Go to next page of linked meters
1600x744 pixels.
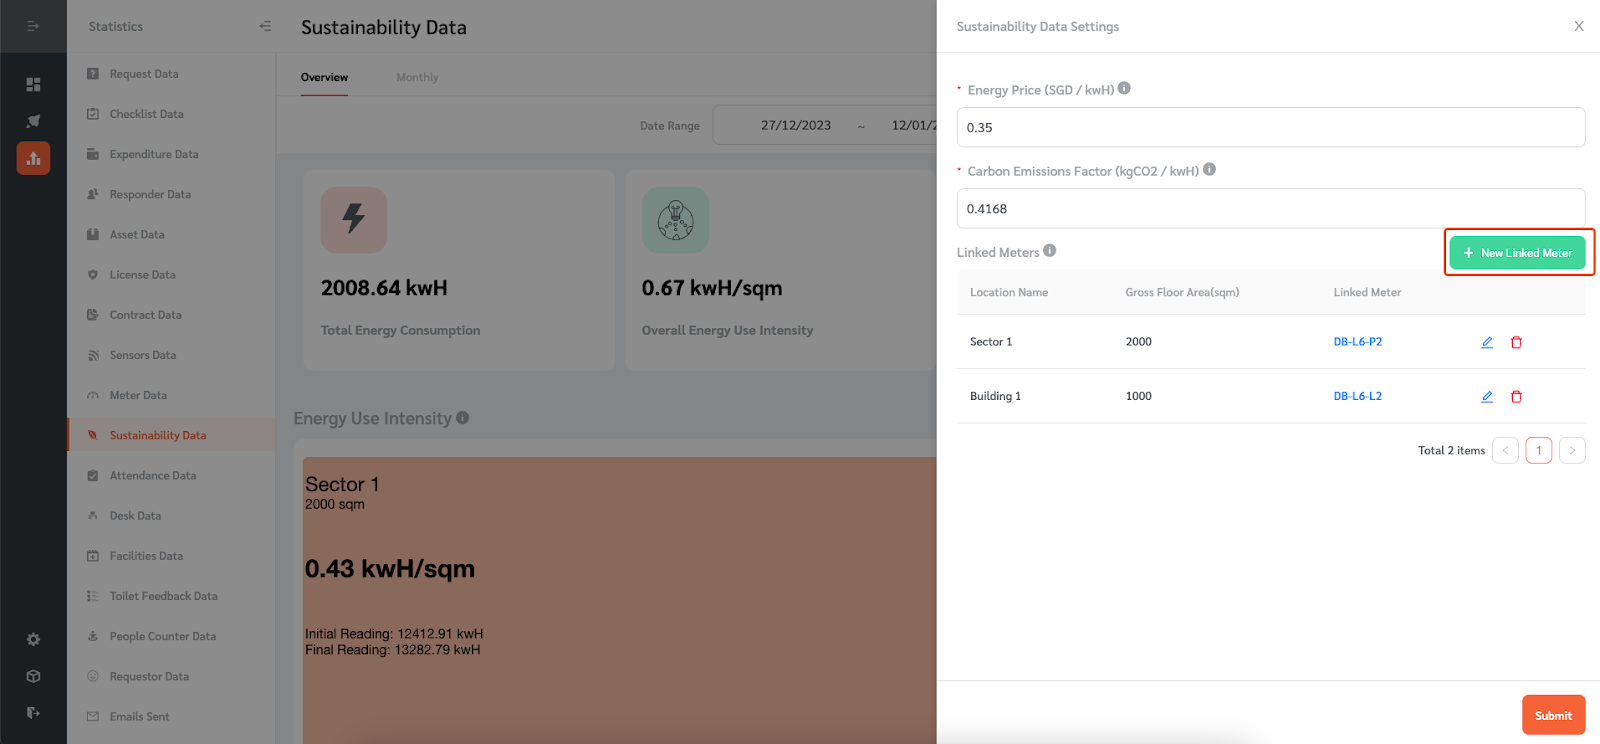(x=1572, y=450)
